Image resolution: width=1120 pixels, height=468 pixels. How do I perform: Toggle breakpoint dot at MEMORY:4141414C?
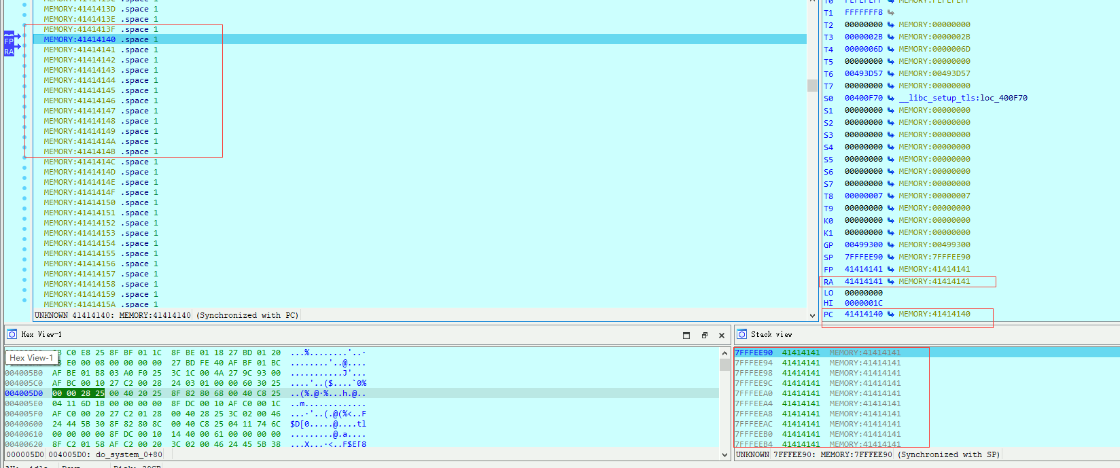[x=25, y=162]
